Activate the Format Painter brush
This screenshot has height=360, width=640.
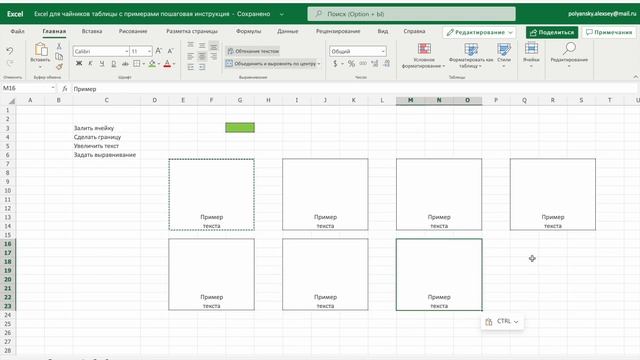59,67
